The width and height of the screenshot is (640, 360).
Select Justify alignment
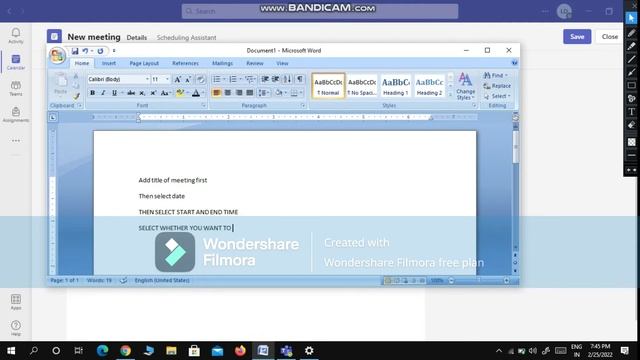pyautogui.click(x=250, y=93)
